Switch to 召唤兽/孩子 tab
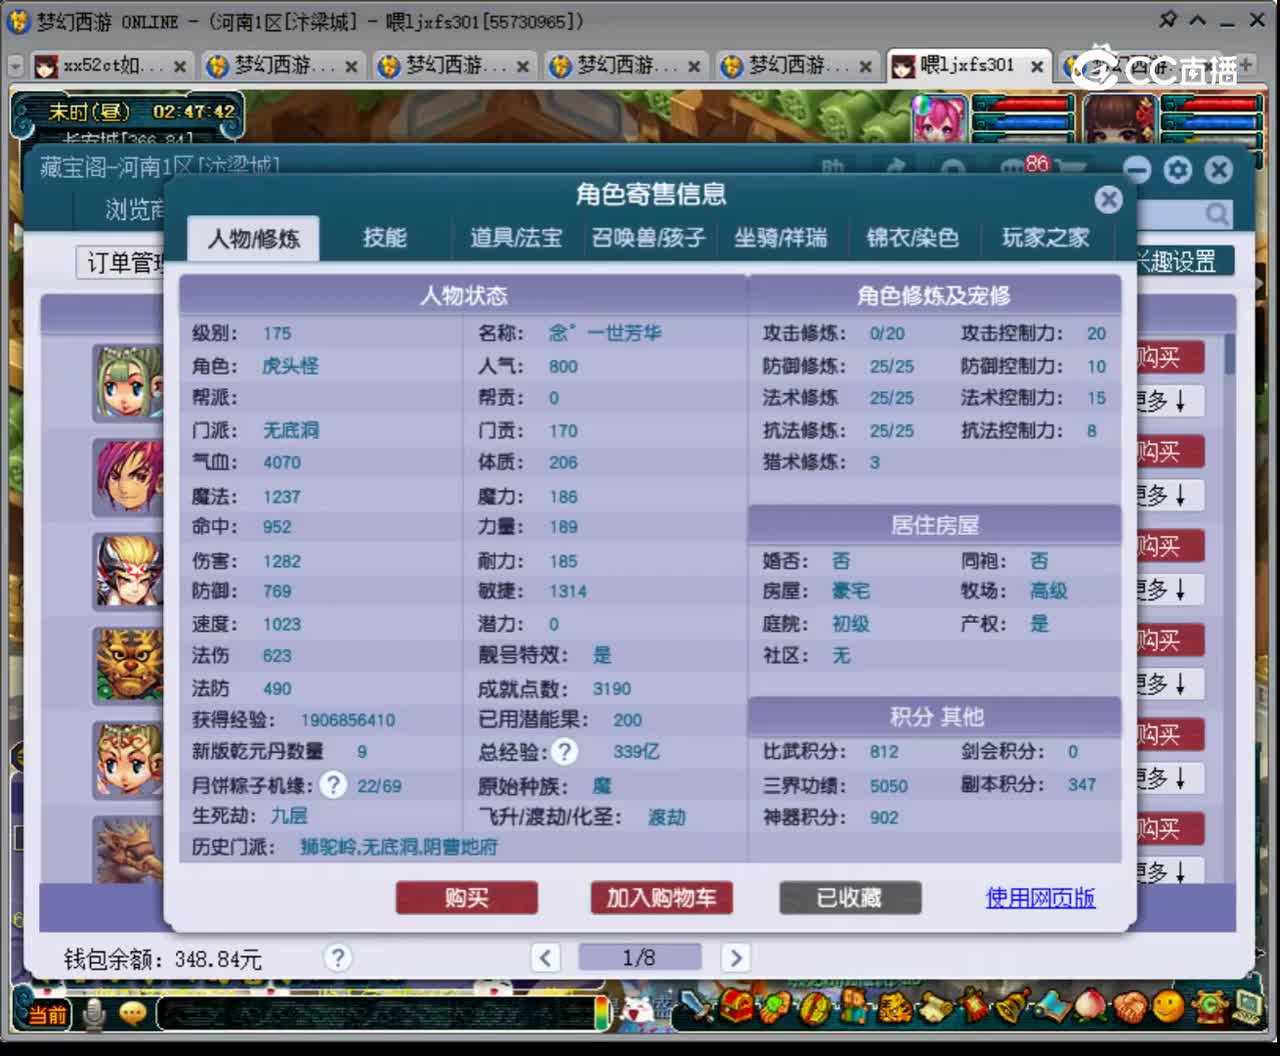This screenshot has width=1280, height=1056. point(649,238)
